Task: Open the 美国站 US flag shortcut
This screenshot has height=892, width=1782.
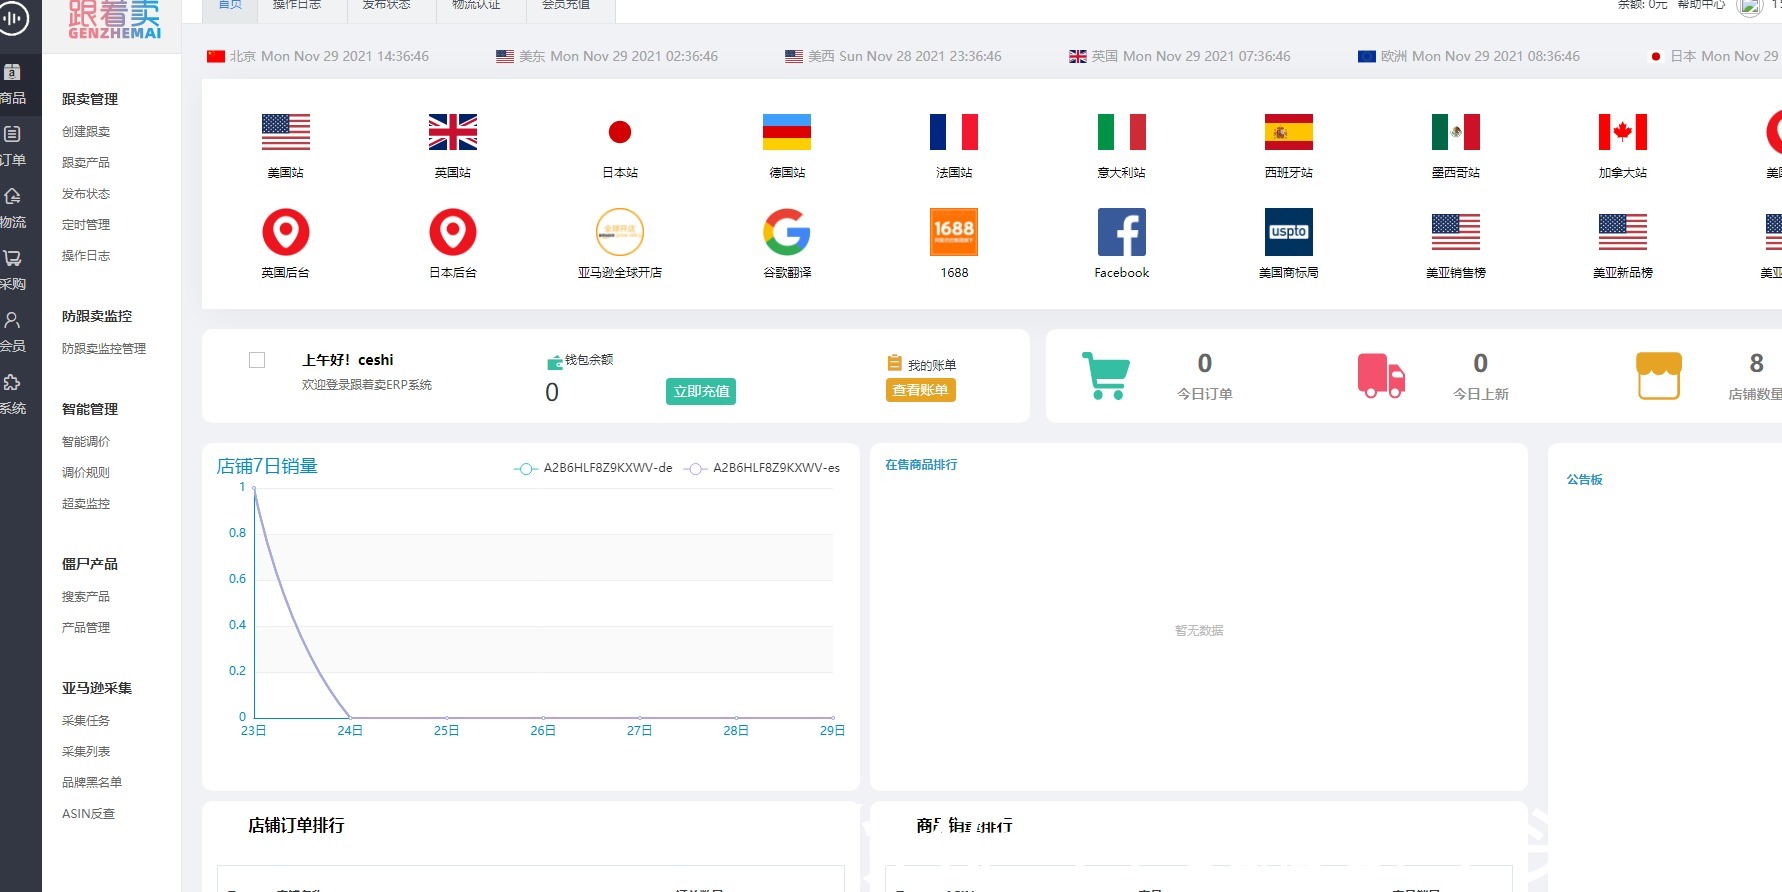Action: point(286,132)
